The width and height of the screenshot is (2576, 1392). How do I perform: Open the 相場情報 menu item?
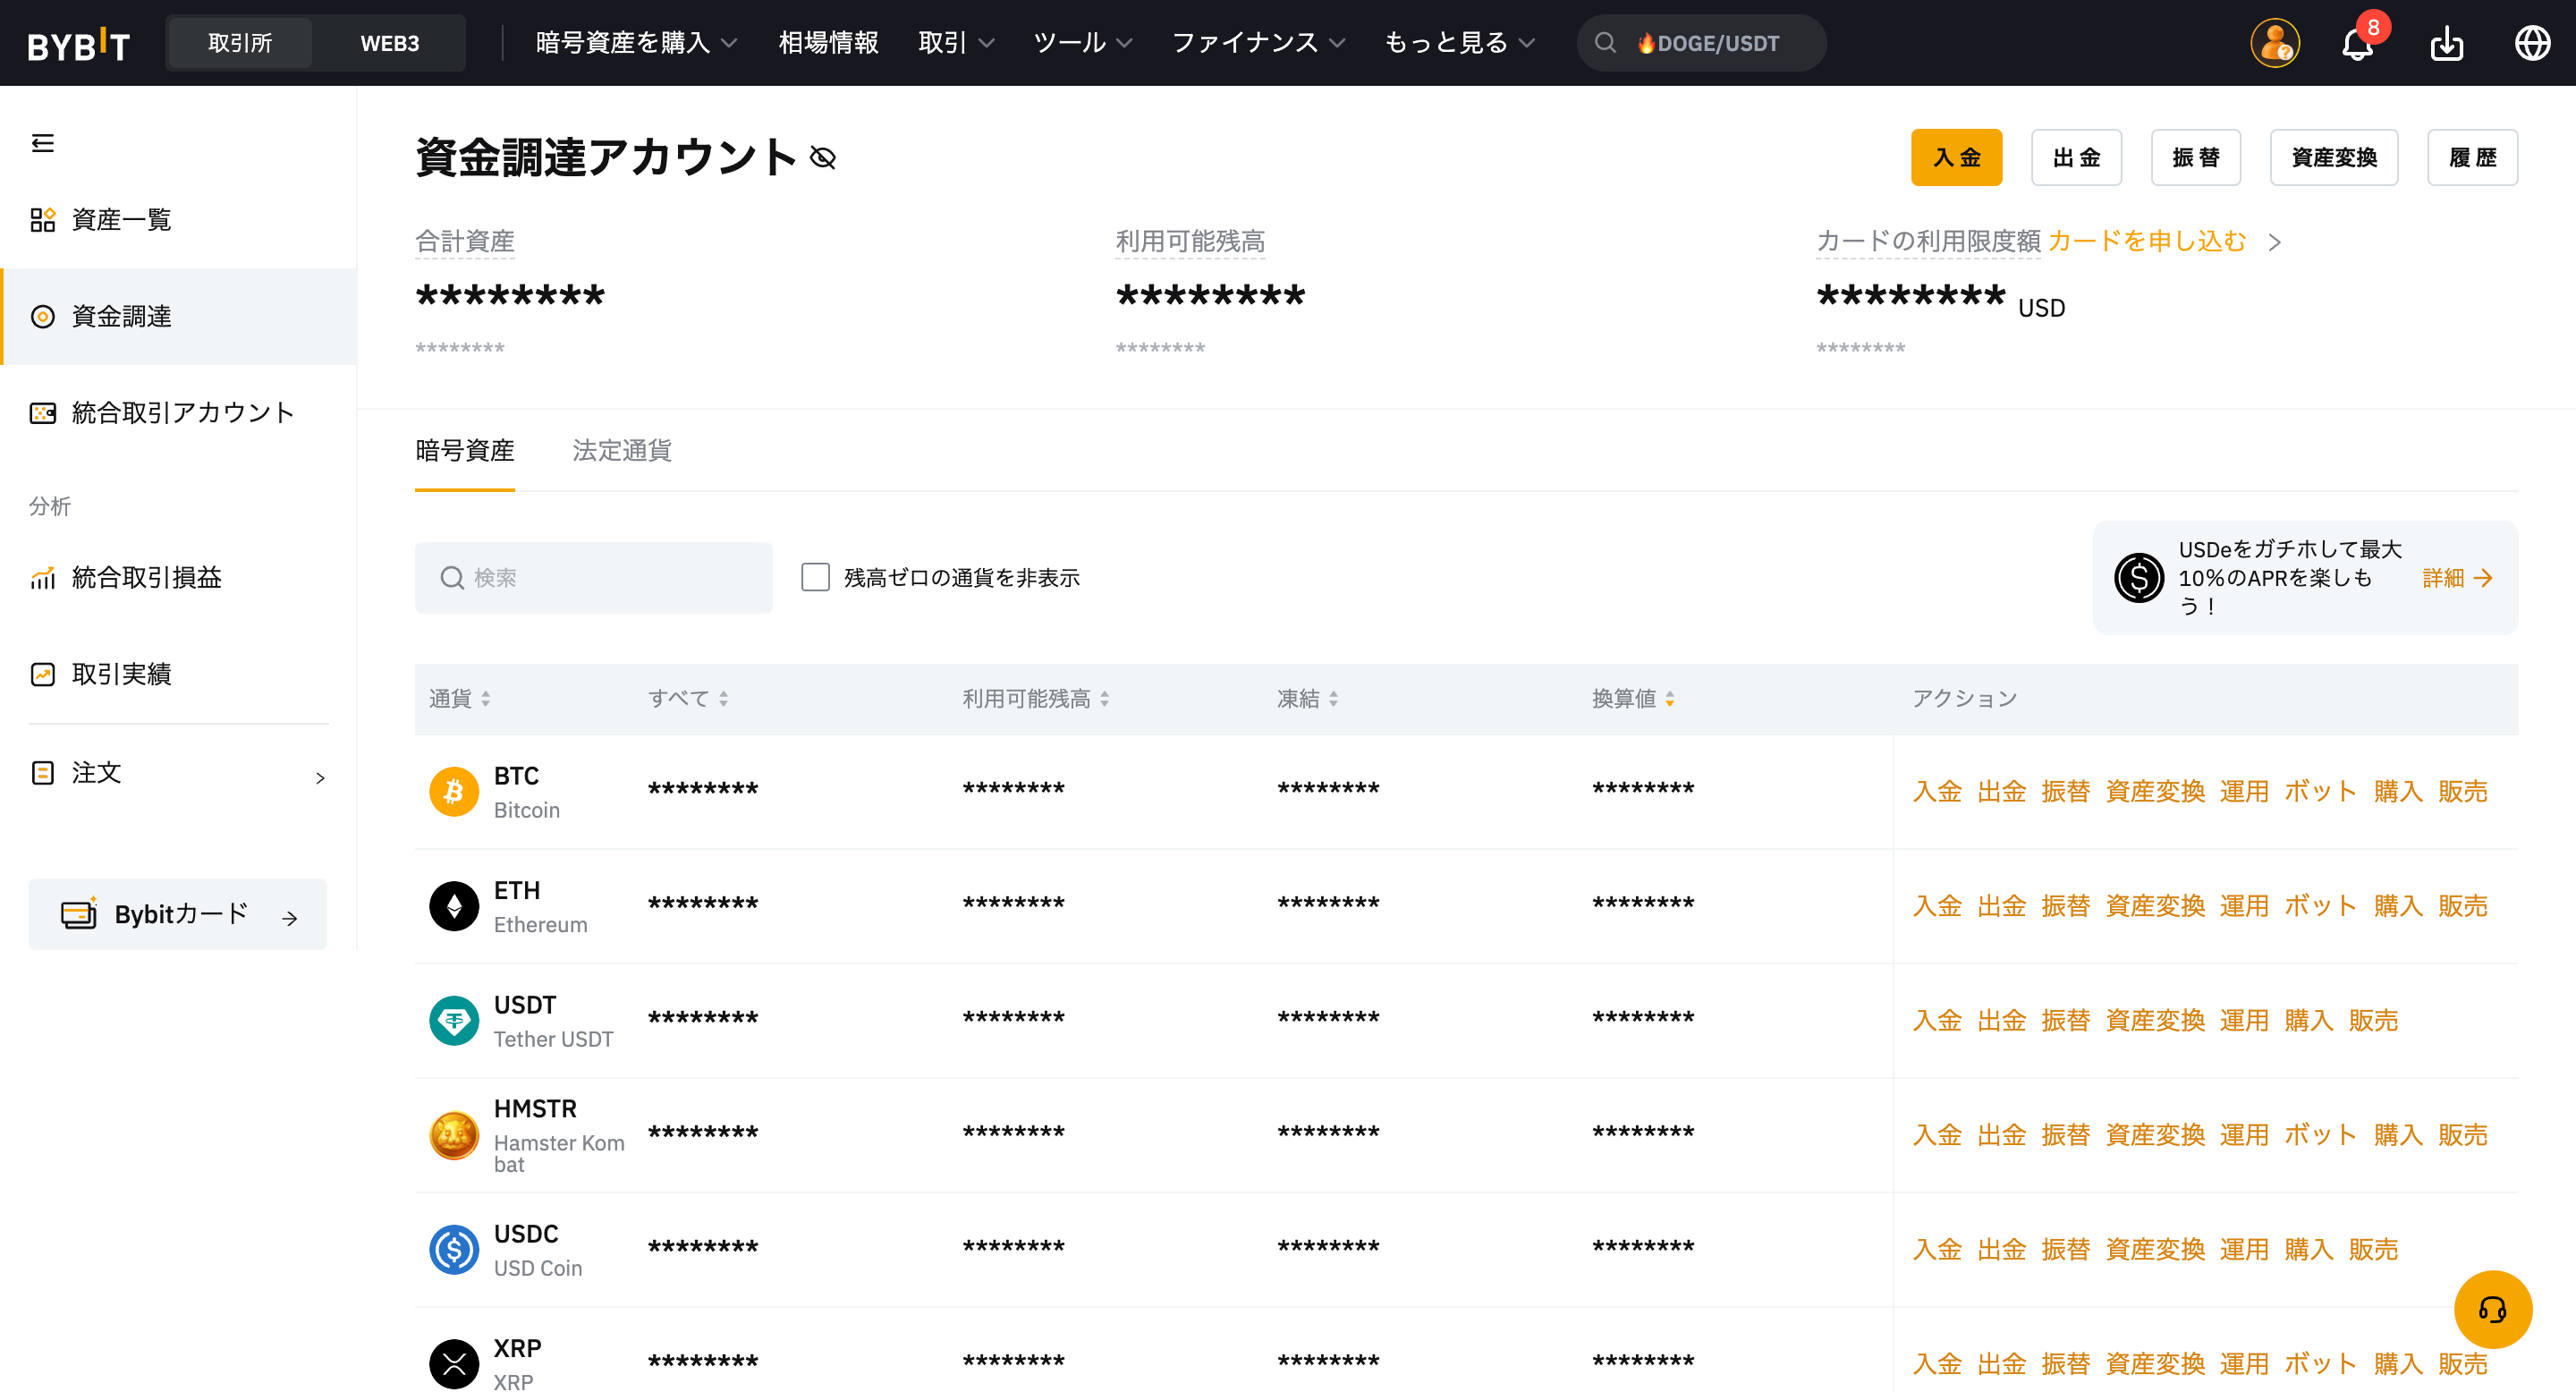point(828,43)
